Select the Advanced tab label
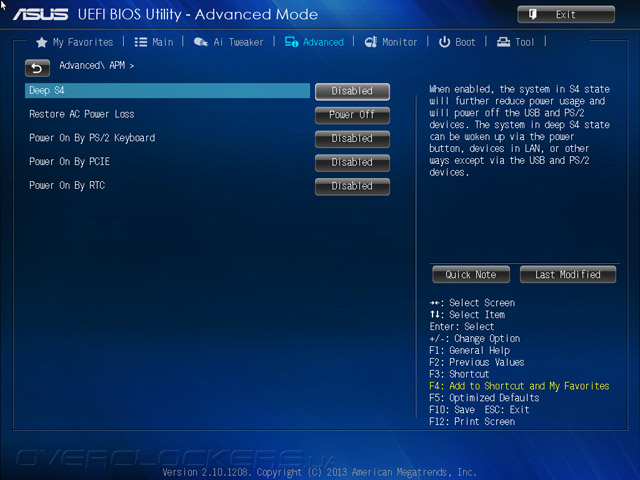 coord(323,42)
